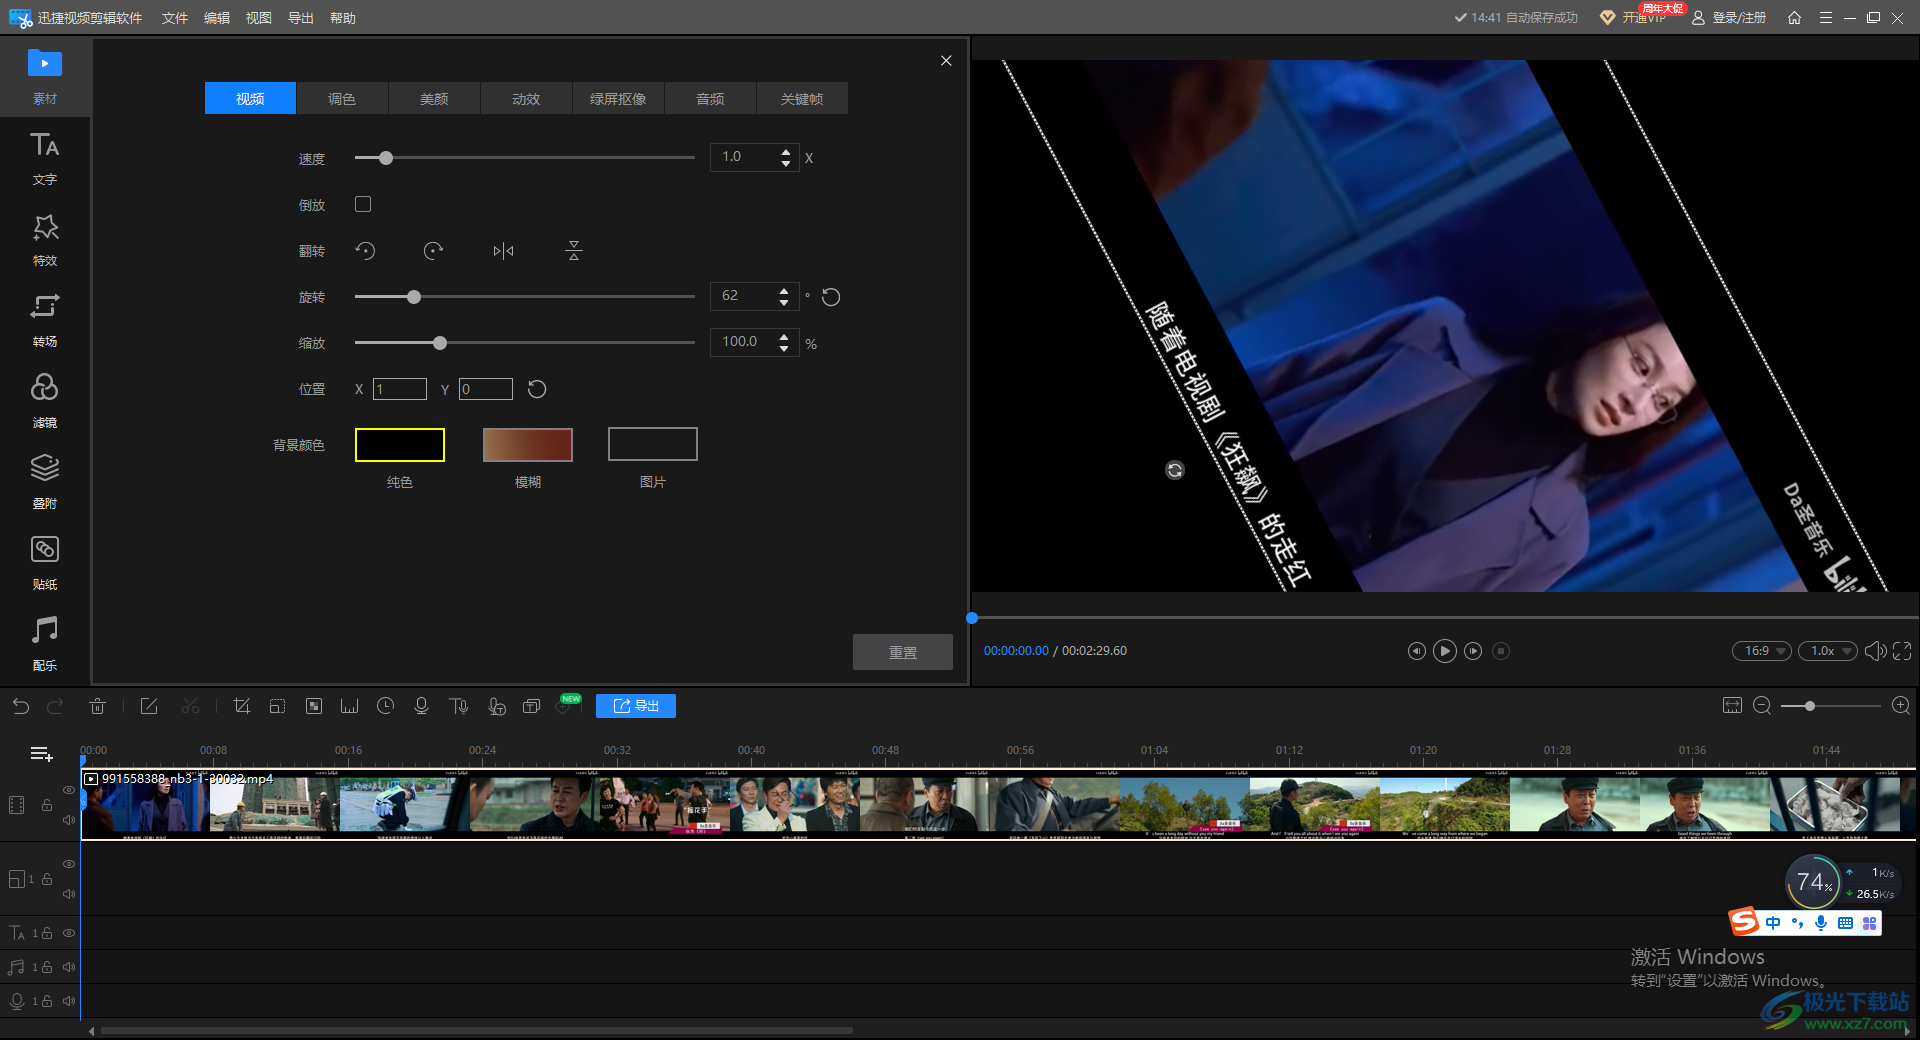Open the 16:9 aspect ratio dropdown
Viewport: 1920px width, 1040px height.
click(x=1762, y=651)
